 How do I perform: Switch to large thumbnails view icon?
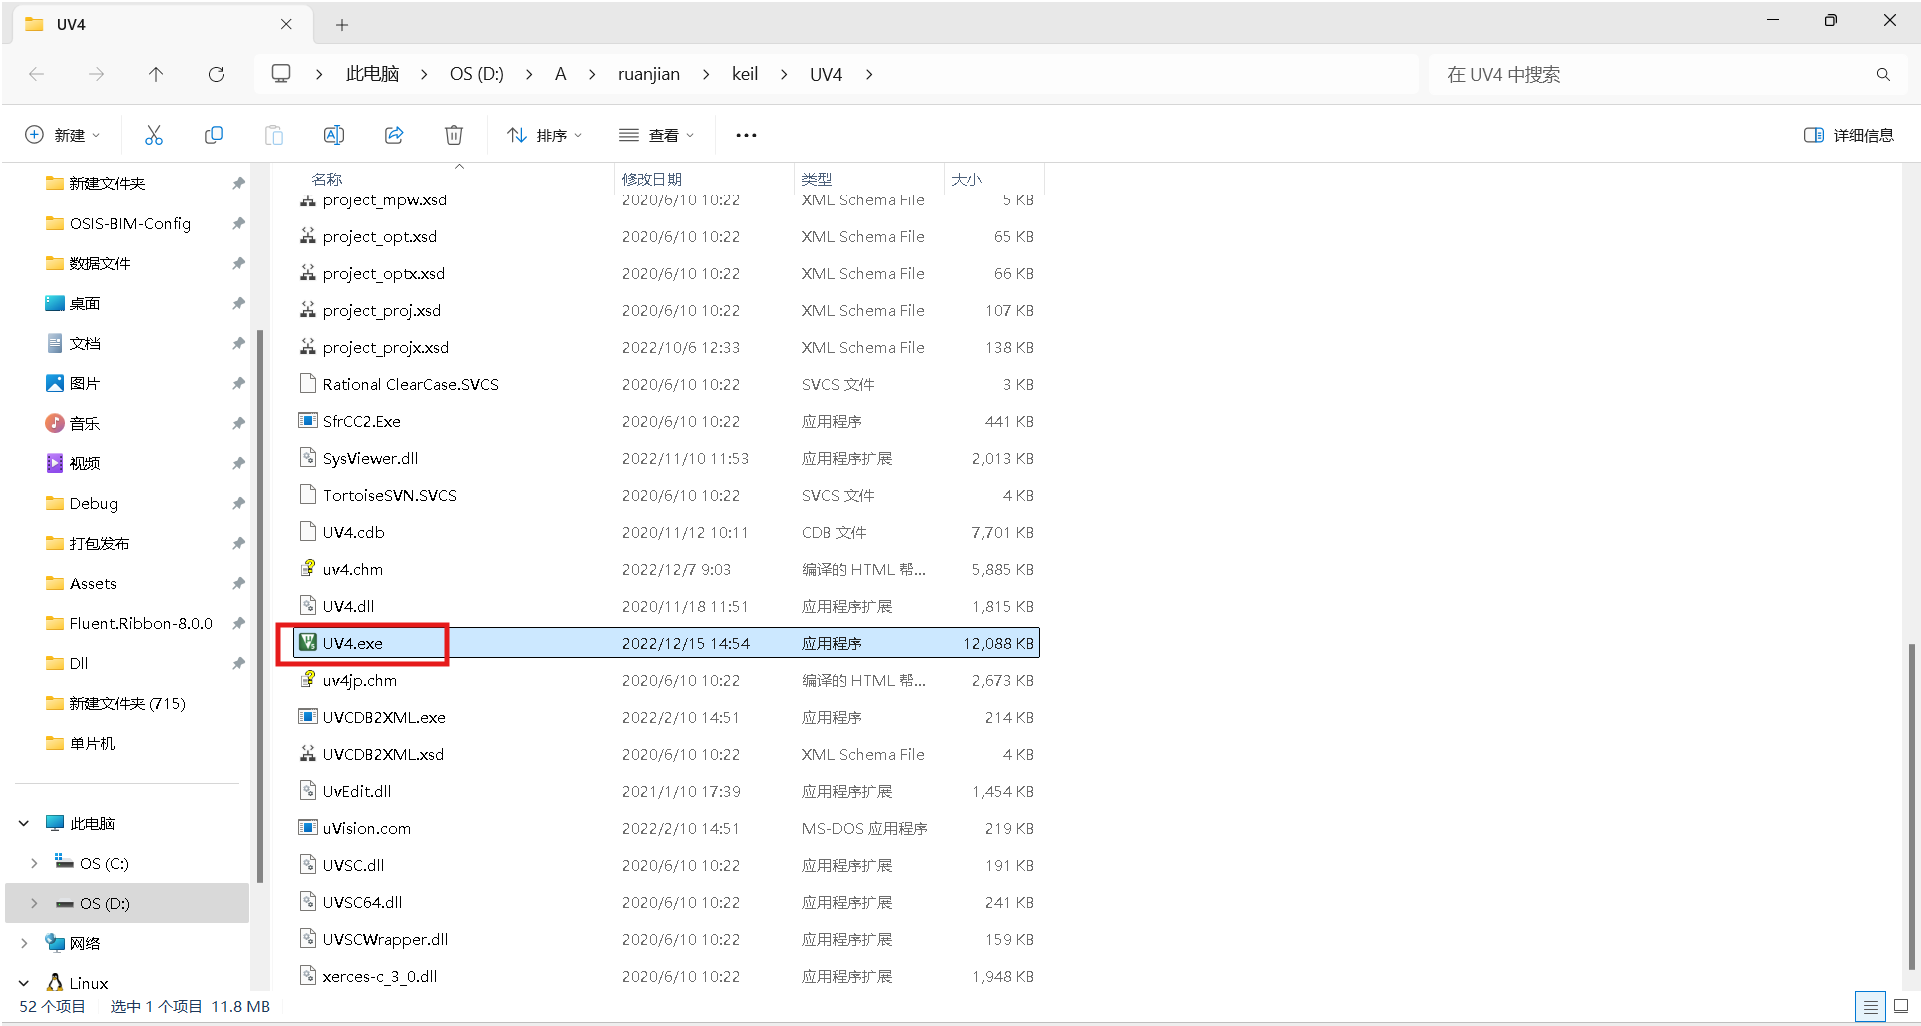tap(1901, 1006)
